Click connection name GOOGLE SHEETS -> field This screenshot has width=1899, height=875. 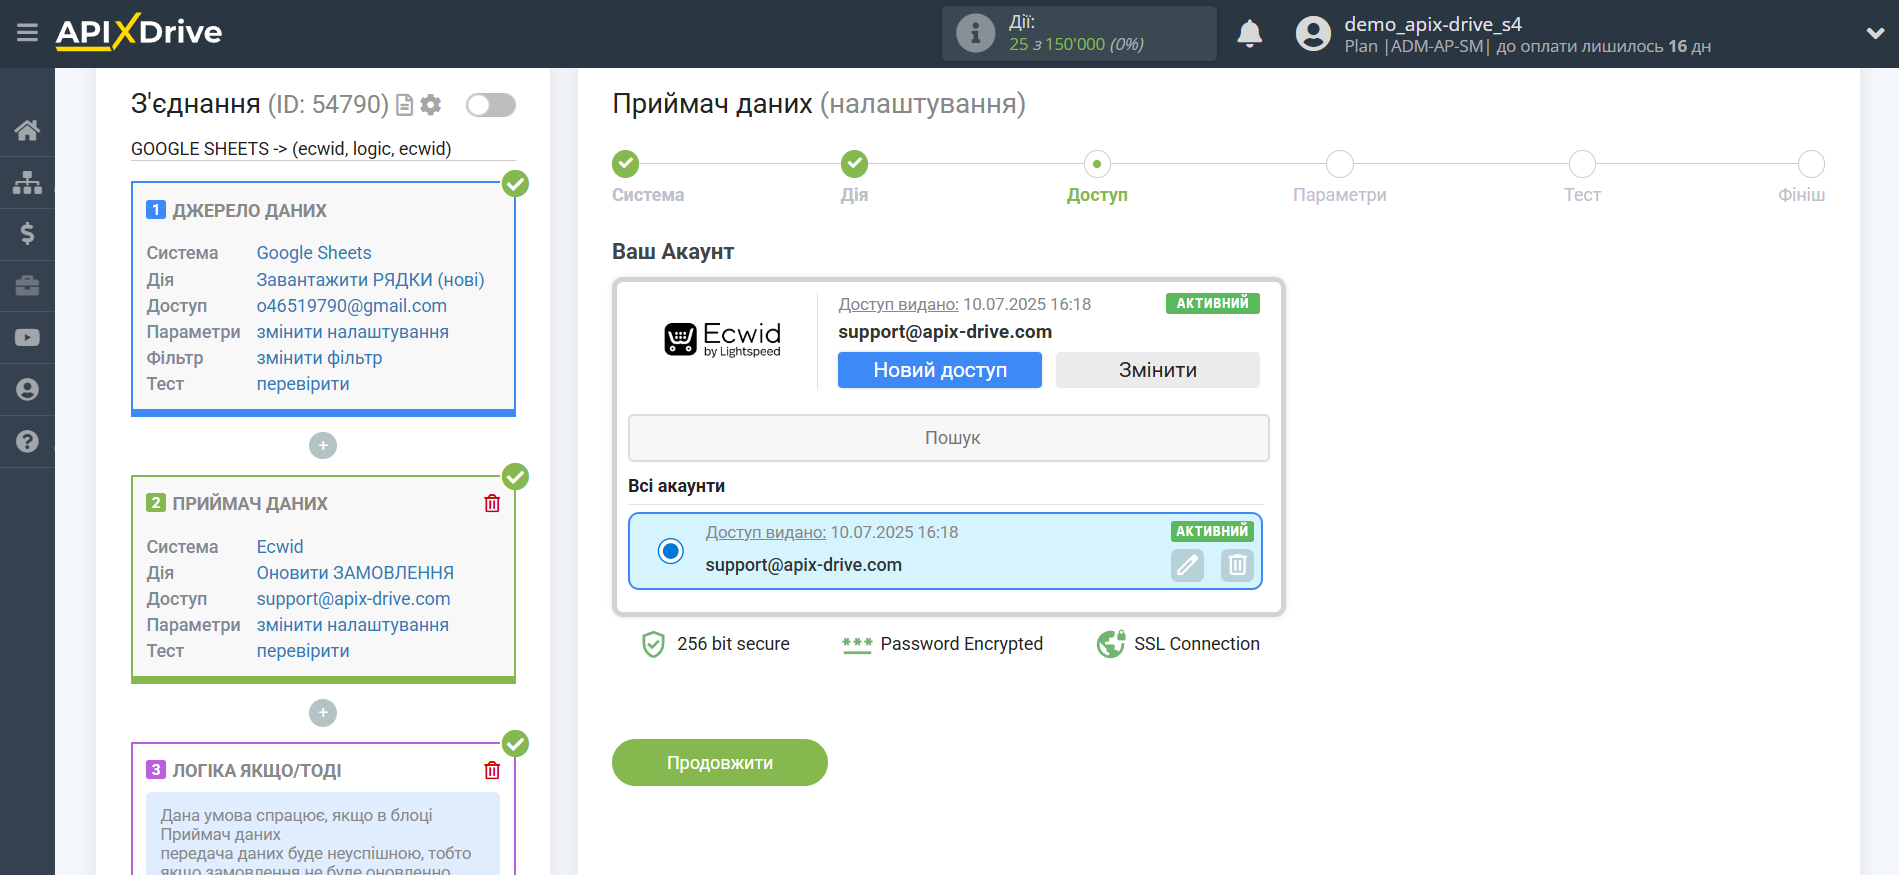323,149
